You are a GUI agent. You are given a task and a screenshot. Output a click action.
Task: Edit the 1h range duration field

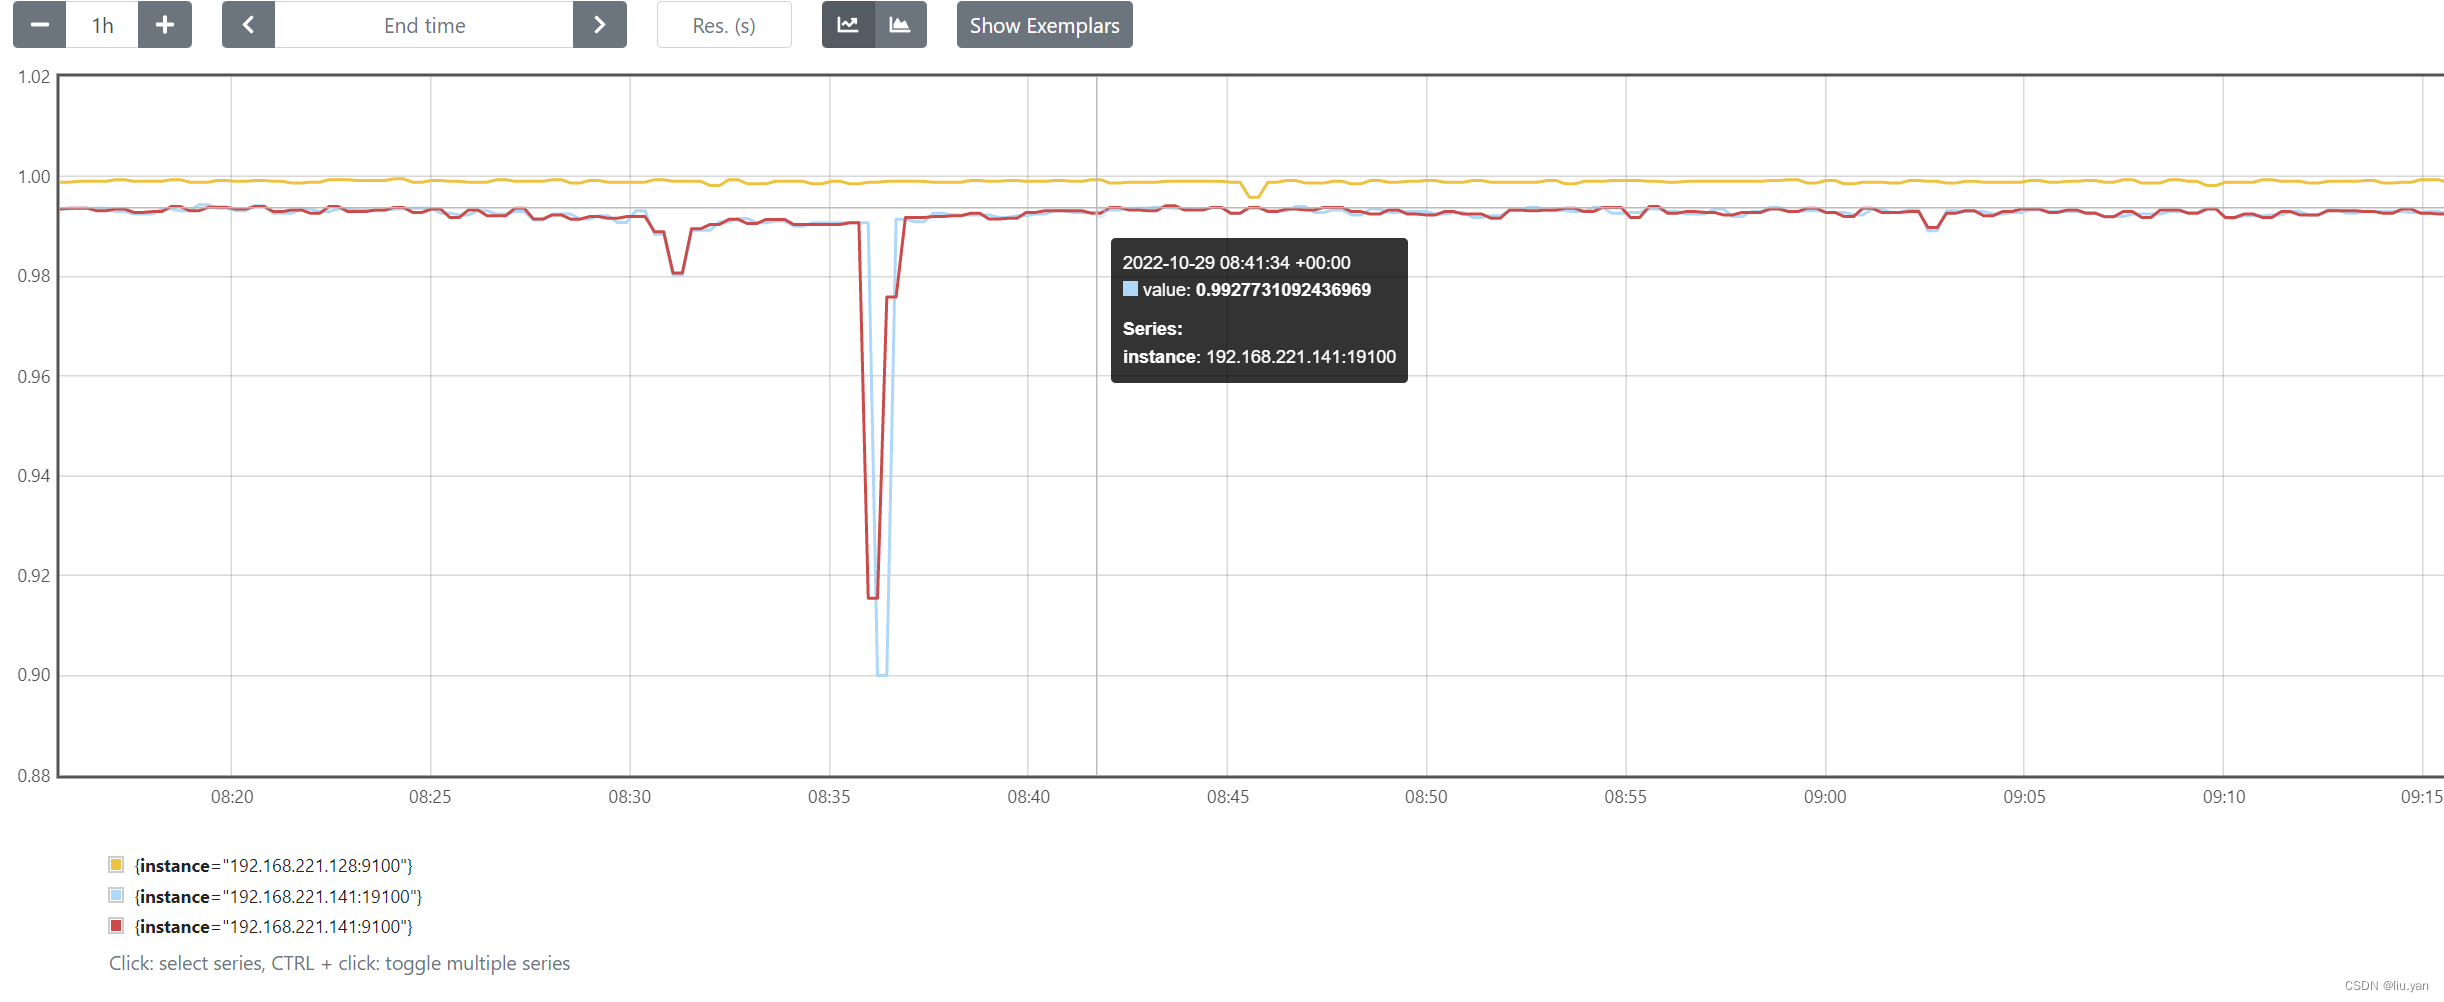pyautogui.click(x=102, y=25)
